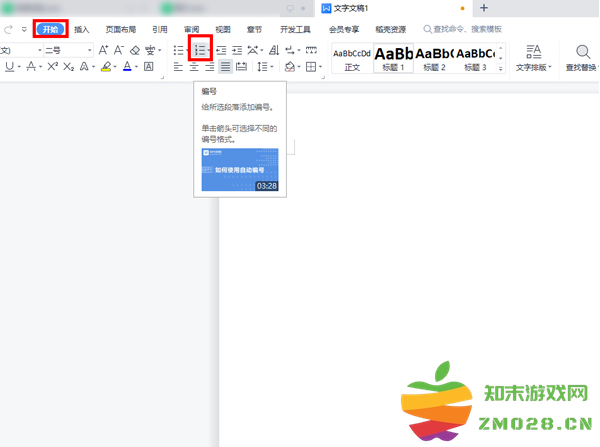Toggle underline formatting
The image size is (600, 447).
click(10, 67)
